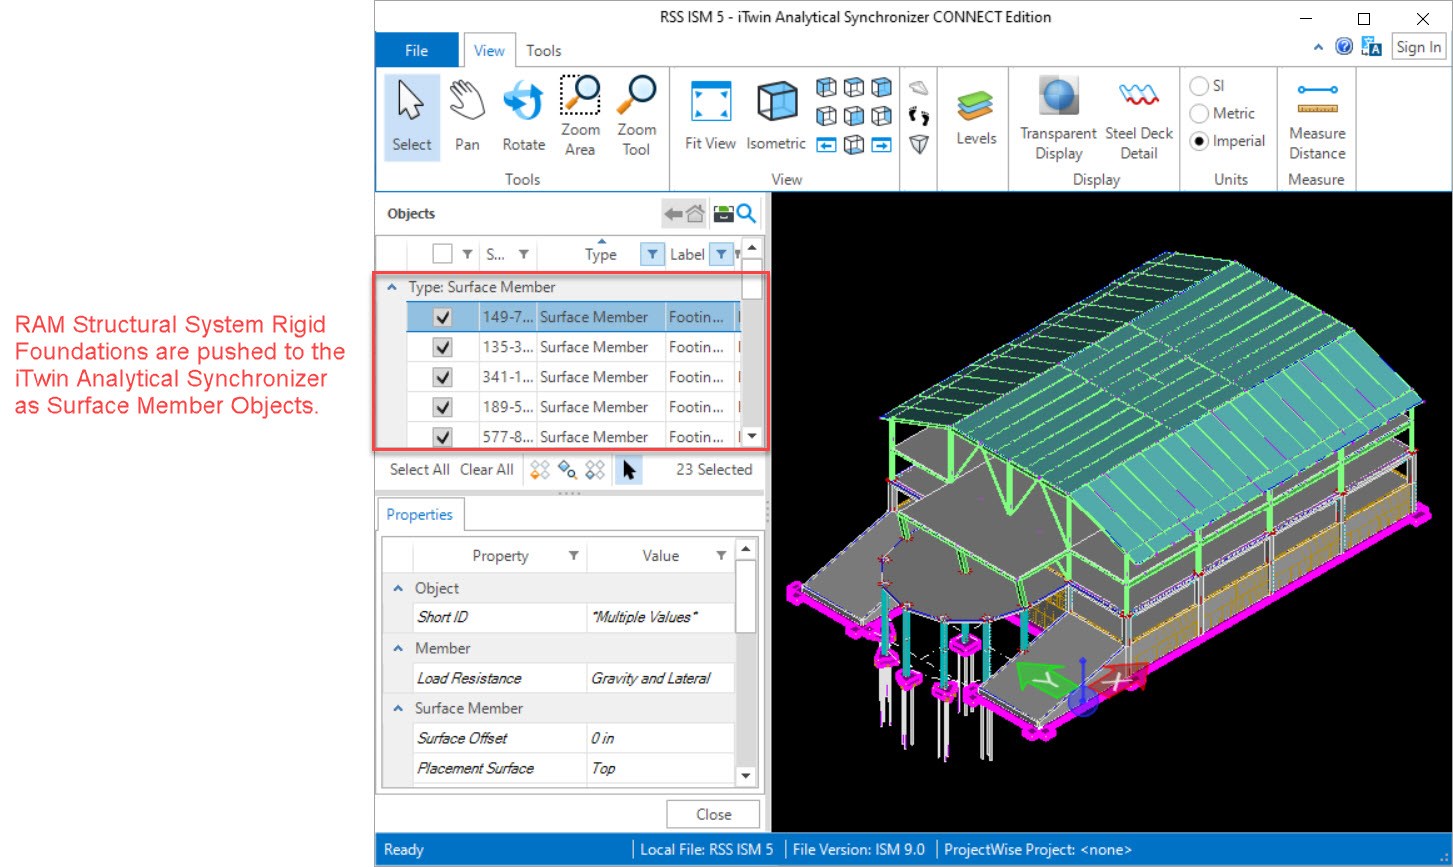This screenshot has width=1453, height=867.
Task: Click the diamond icon with orange corner
Action: 540,470
